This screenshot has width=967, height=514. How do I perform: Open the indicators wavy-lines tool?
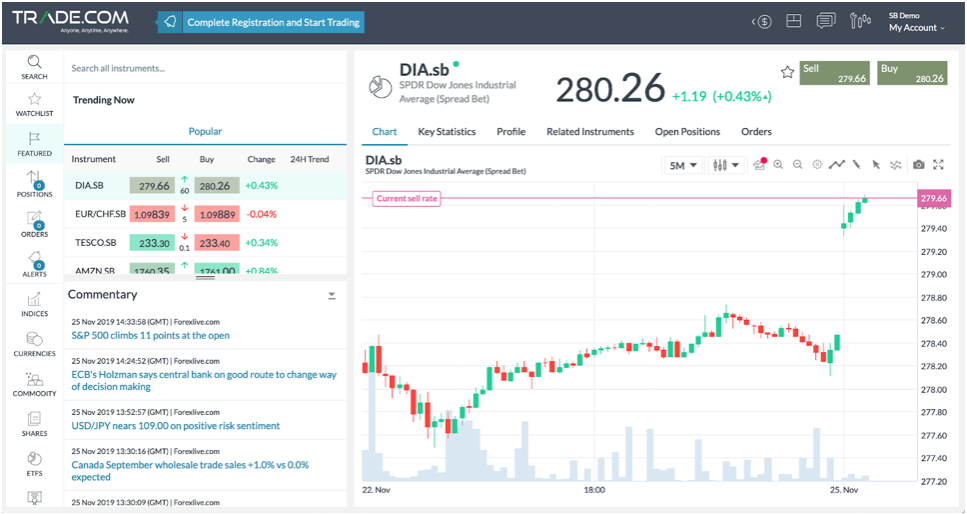(896, 165)
